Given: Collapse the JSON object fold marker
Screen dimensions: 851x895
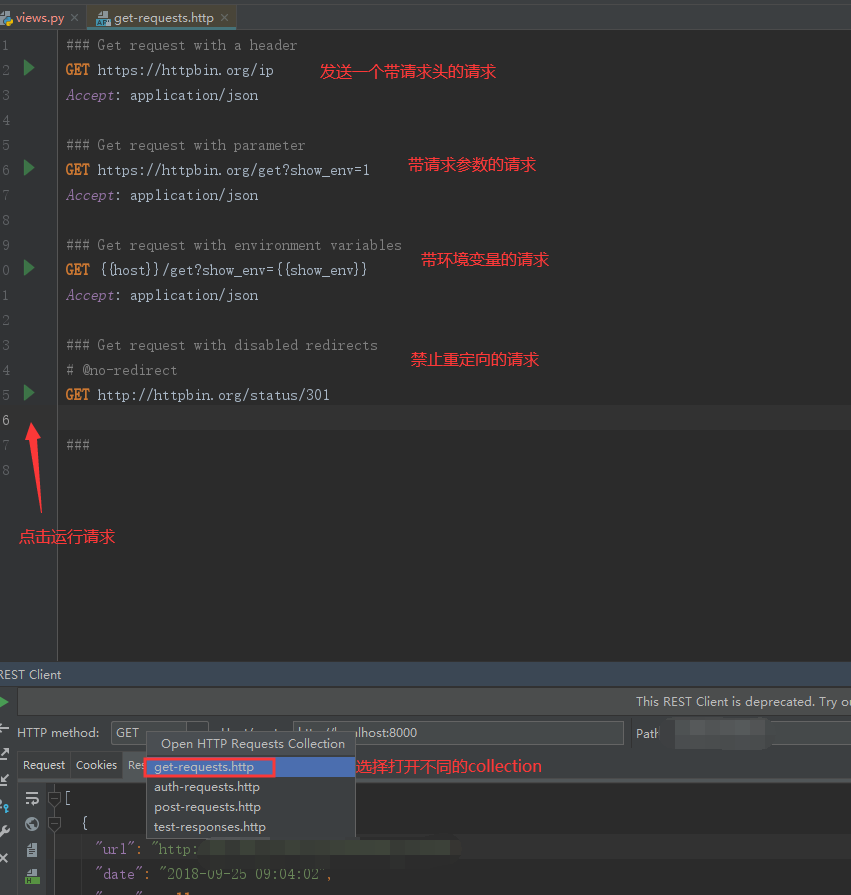Looking at the screenshot, I should [55, 823].
